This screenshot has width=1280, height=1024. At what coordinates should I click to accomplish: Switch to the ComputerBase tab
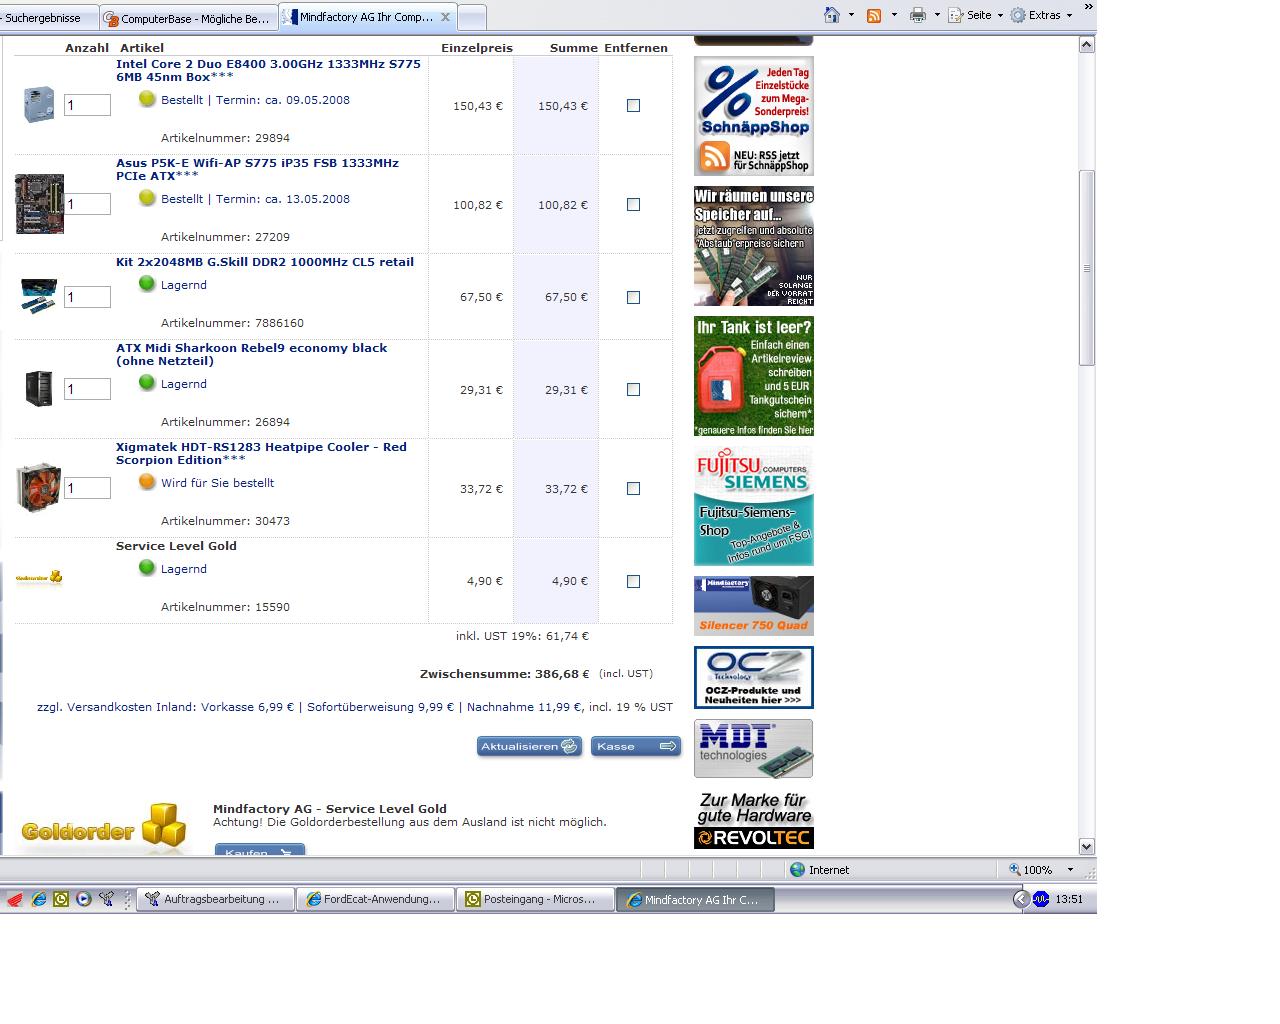[188, 18]
